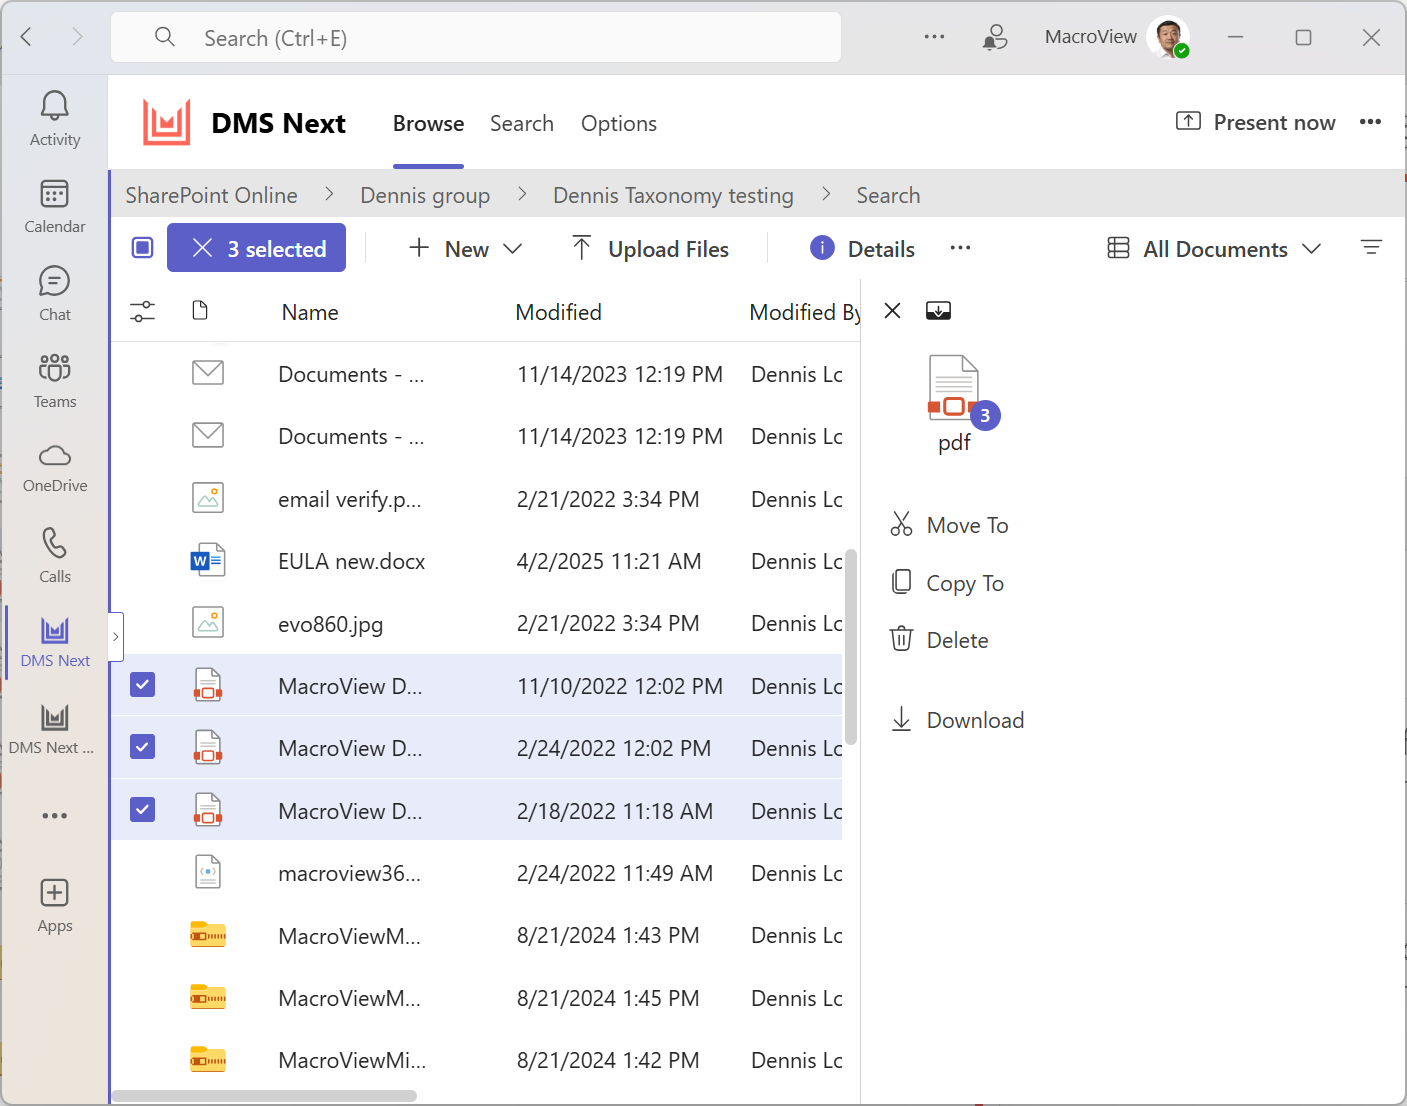Open the Calendar app icon
Image resolution: width=1407 pixels, height=1106 pixels.
click(55, 206)
